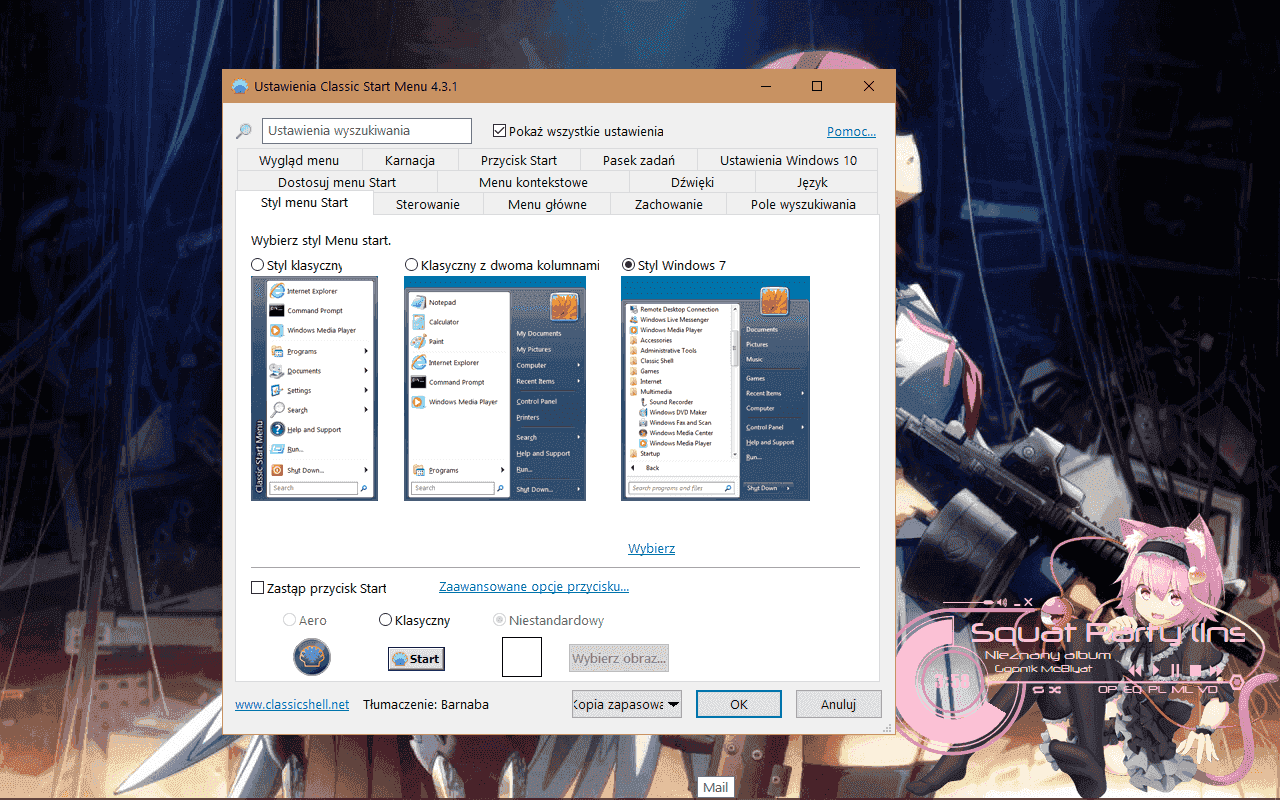Open Zaawansowane opcje przycisku link

point(534,587)
